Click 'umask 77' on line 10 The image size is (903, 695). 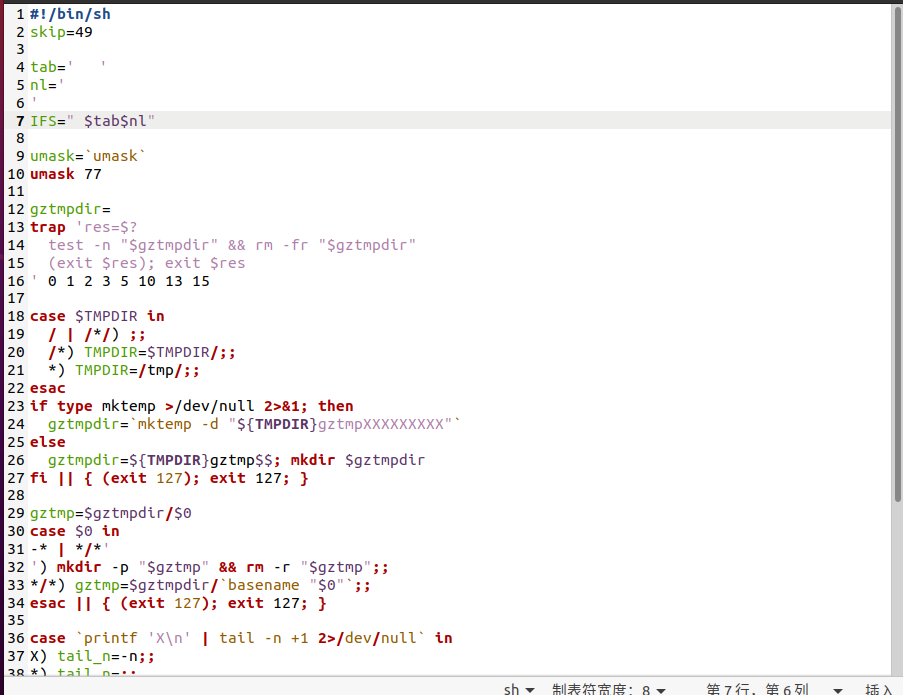click(65, 174)
